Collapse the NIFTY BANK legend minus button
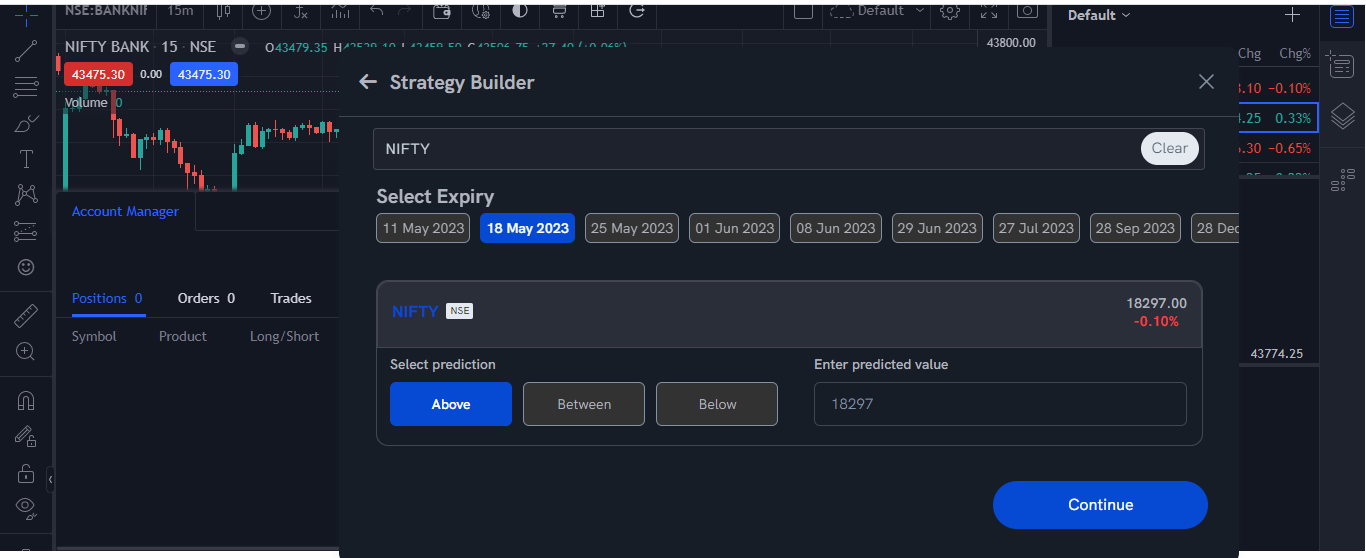This screenshot has width=1366, height=558. 239,46
